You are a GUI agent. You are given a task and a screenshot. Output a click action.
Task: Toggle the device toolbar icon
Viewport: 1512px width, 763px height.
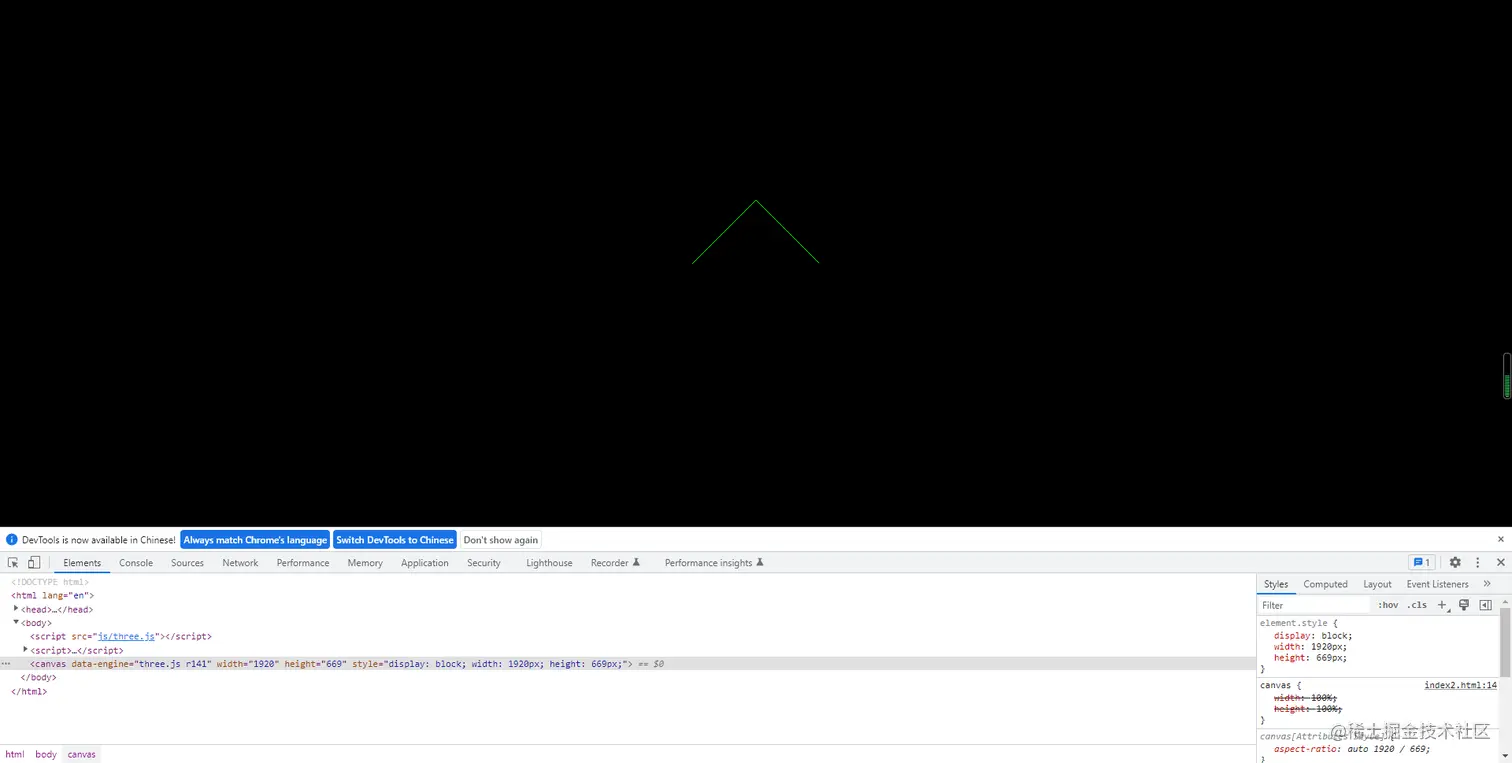[34, 563]
